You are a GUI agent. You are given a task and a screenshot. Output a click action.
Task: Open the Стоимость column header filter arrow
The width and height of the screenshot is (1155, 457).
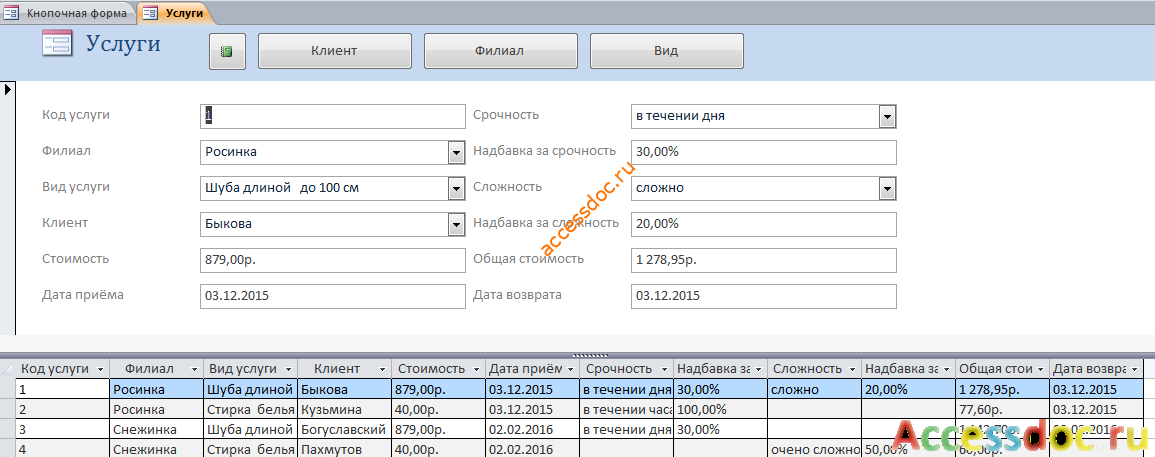click(475, 369)
